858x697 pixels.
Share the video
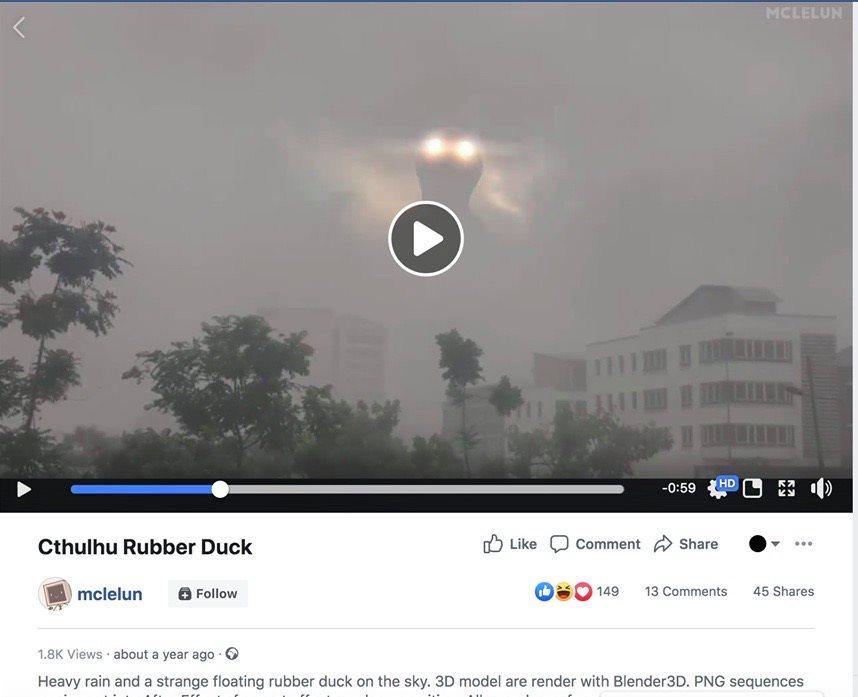686,544
